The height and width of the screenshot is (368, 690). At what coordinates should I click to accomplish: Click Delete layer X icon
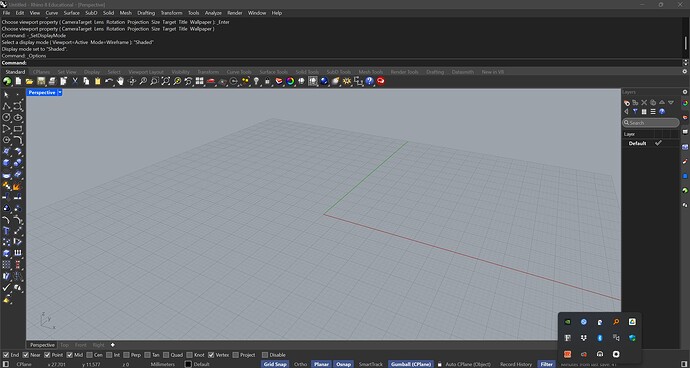[x=644, y=103]
